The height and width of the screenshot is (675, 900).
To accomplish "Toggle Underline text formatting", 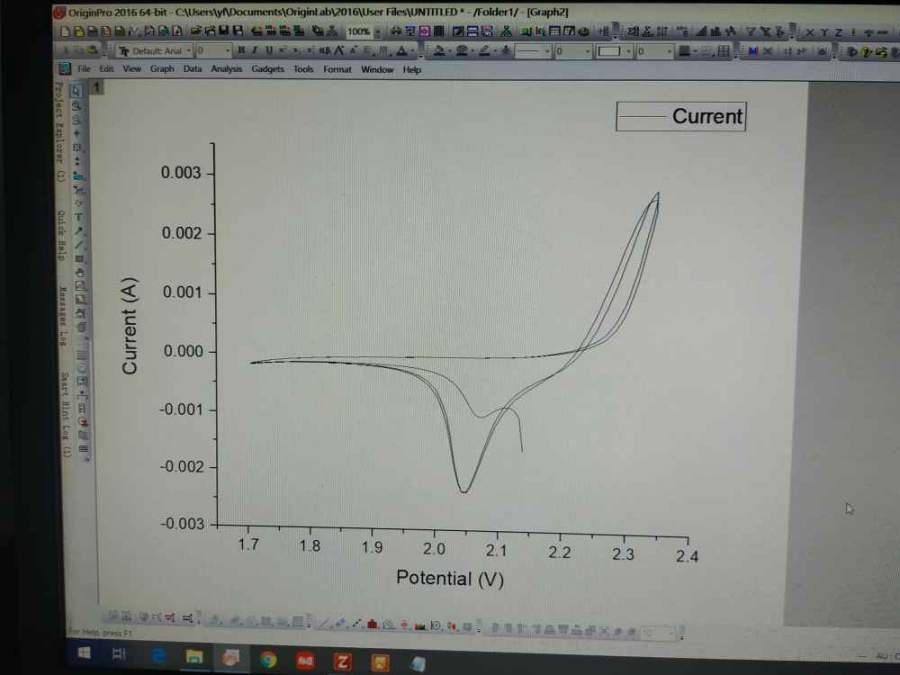I will pyautogui.click(x=269, y=51).
